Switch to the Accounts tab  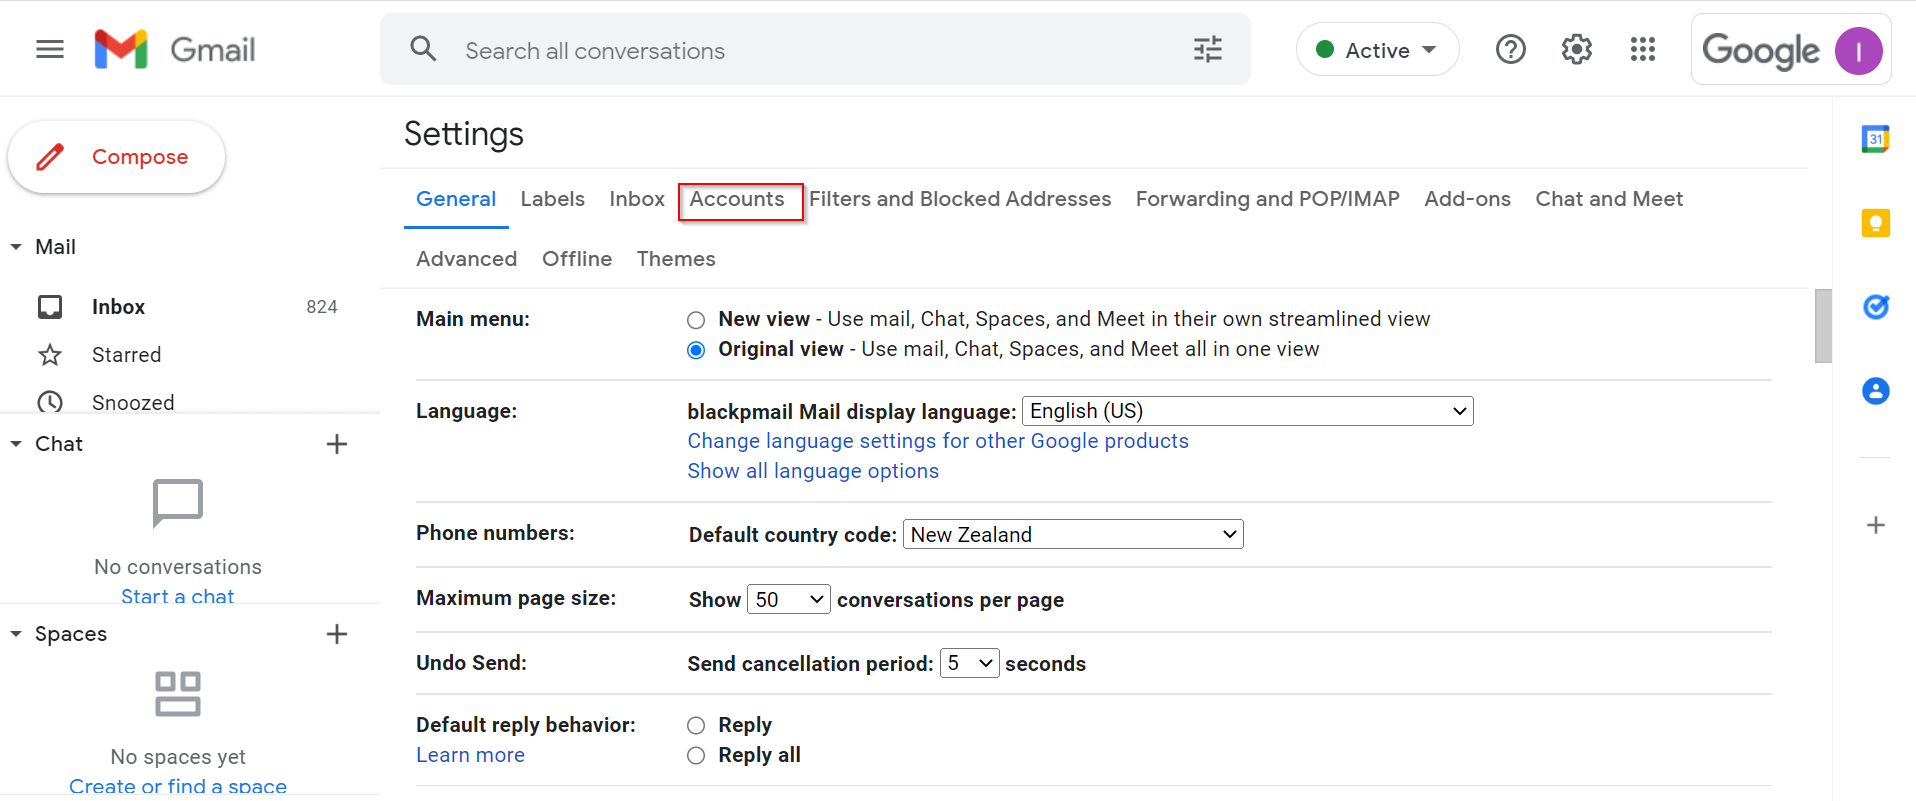[737, 199]
